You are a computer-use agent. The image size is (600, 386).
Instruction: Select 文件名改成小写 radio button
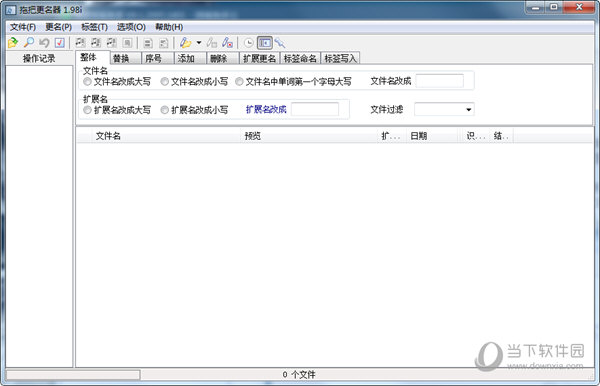[165, 81]
